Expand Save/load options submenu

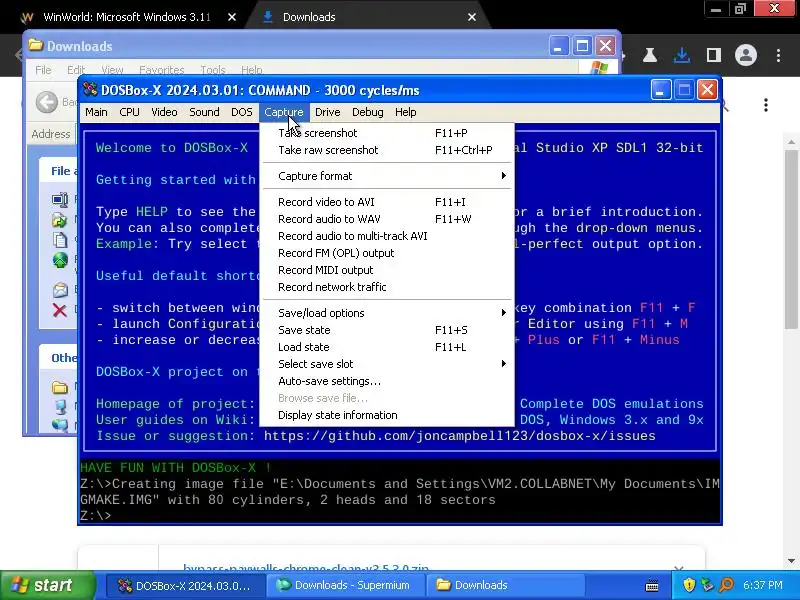pyautogui.click(x=387, y=313)
